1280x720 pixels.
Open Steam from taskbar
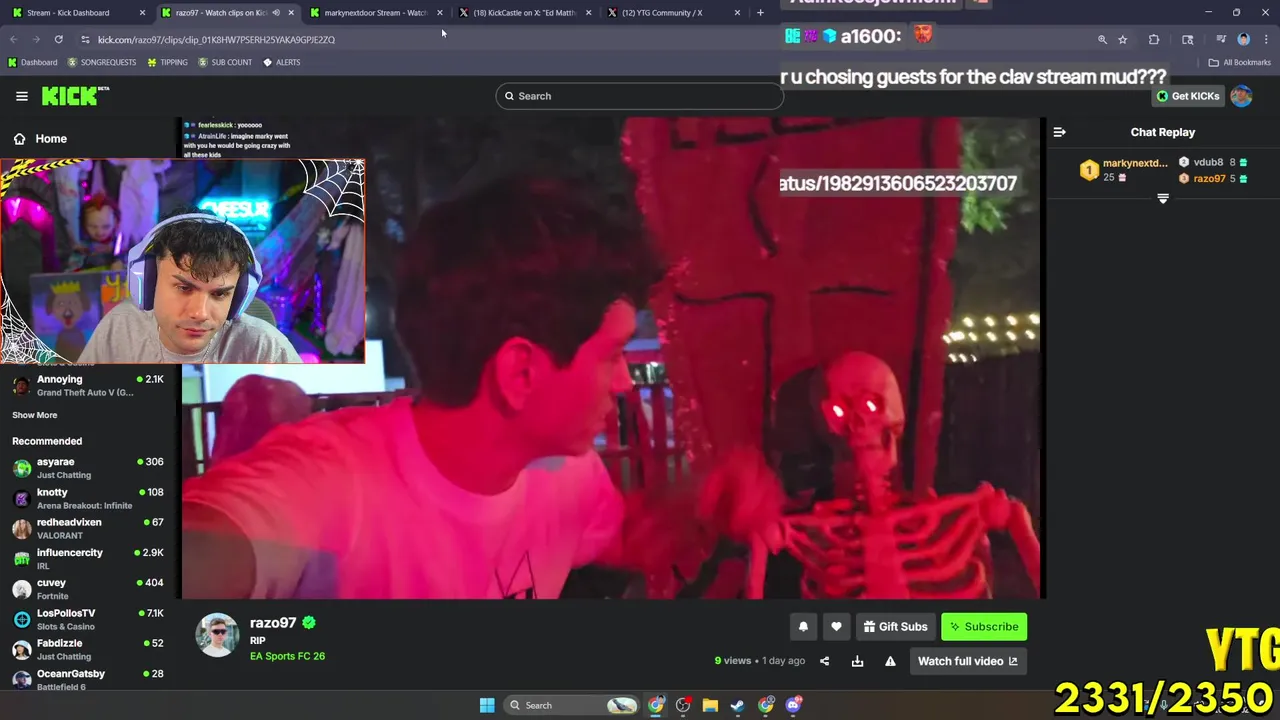pyautogui.click(x=737, y=705)
